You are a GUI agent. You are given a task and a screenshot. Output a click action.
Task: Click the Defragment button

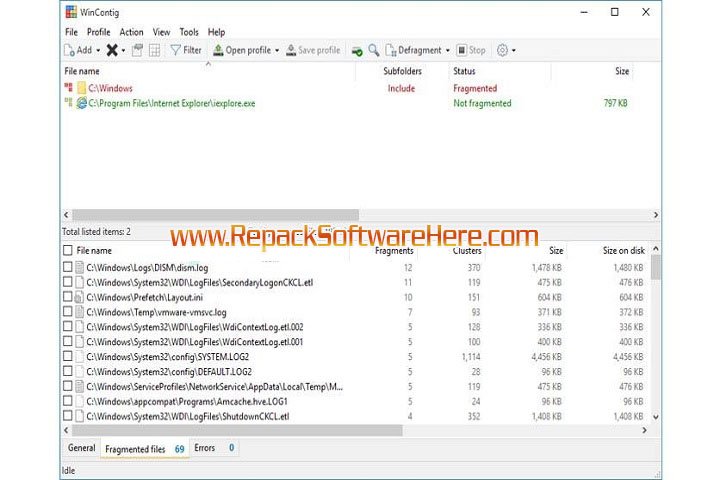tap(414, 50)
